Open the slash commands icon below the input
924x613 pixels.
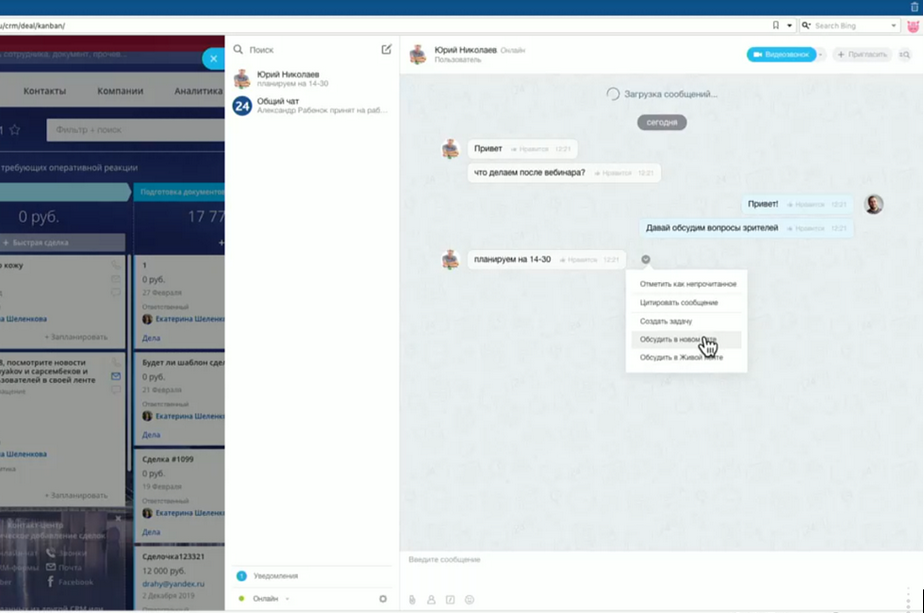(x=450, y=599)
